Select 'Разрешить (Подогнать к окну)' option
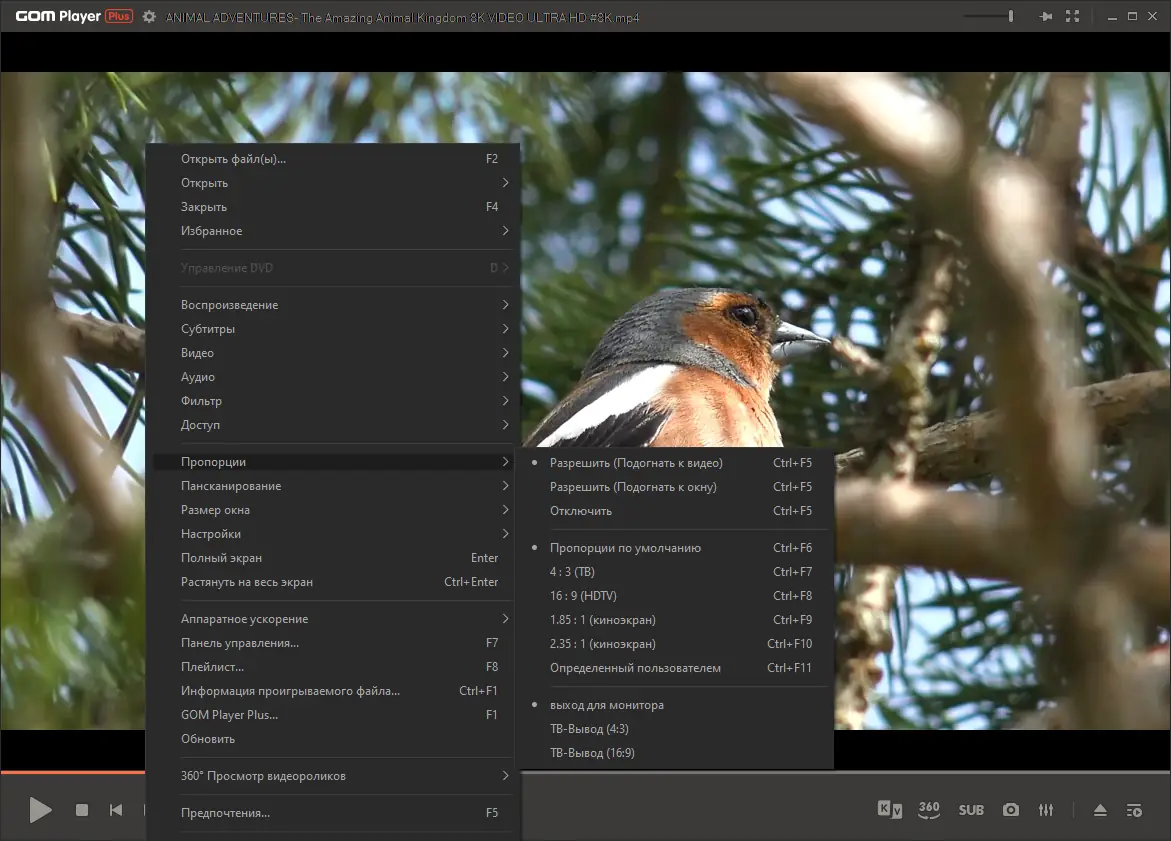 click(633, 487)
